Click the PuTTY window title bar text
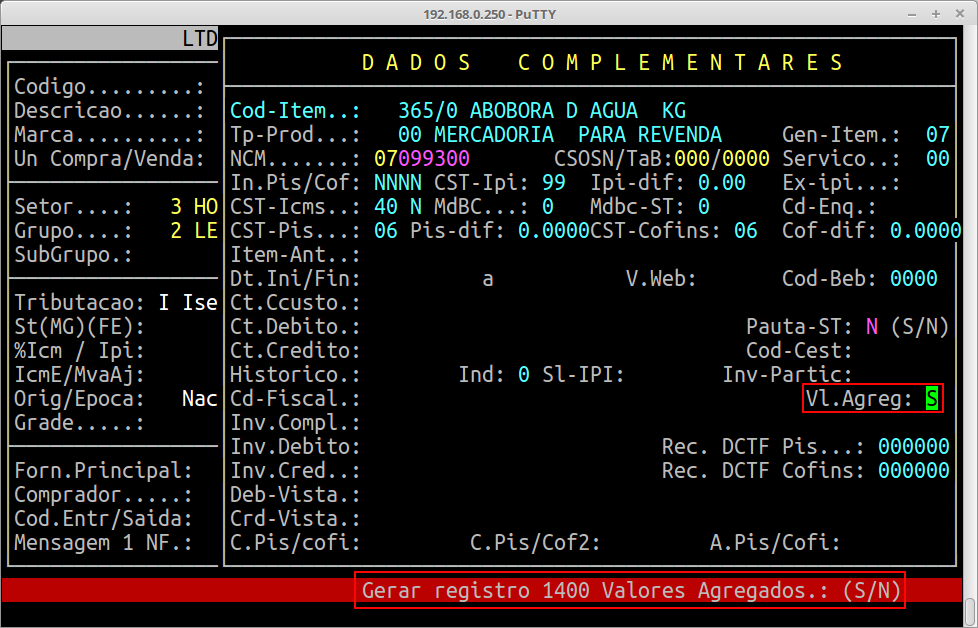Viewport: 978px width, 628px height. tap(488, 12)
